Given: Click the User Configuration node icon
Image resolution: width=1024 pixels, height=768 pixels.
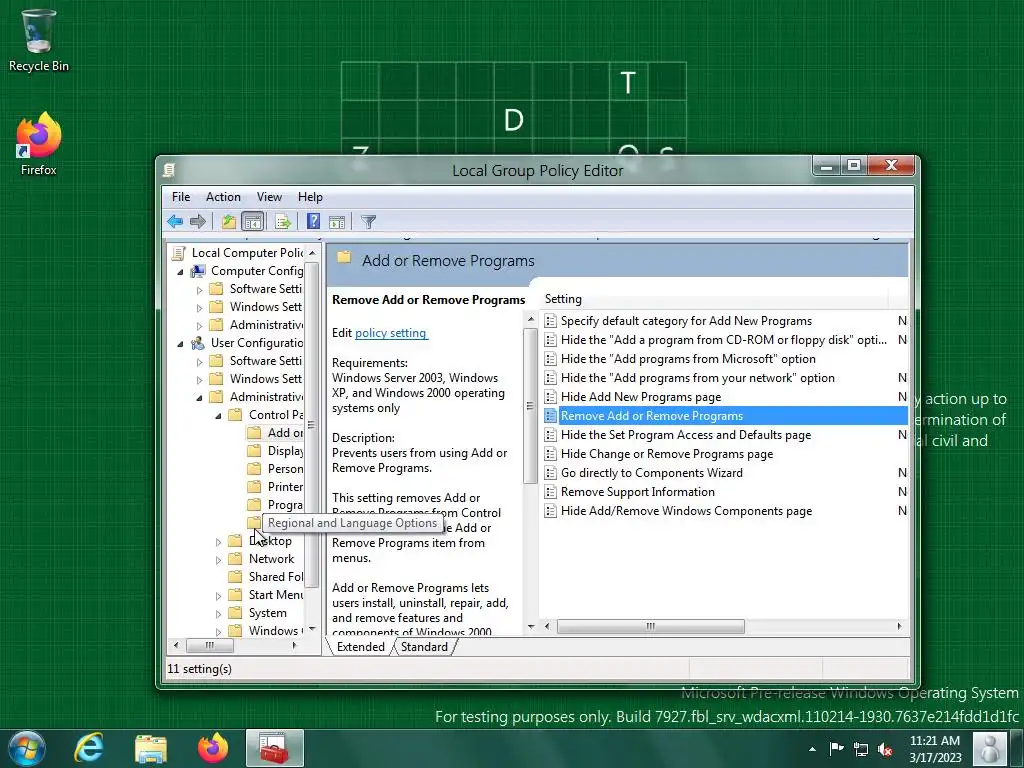Looking at the screenshot, I should point(198,343).
